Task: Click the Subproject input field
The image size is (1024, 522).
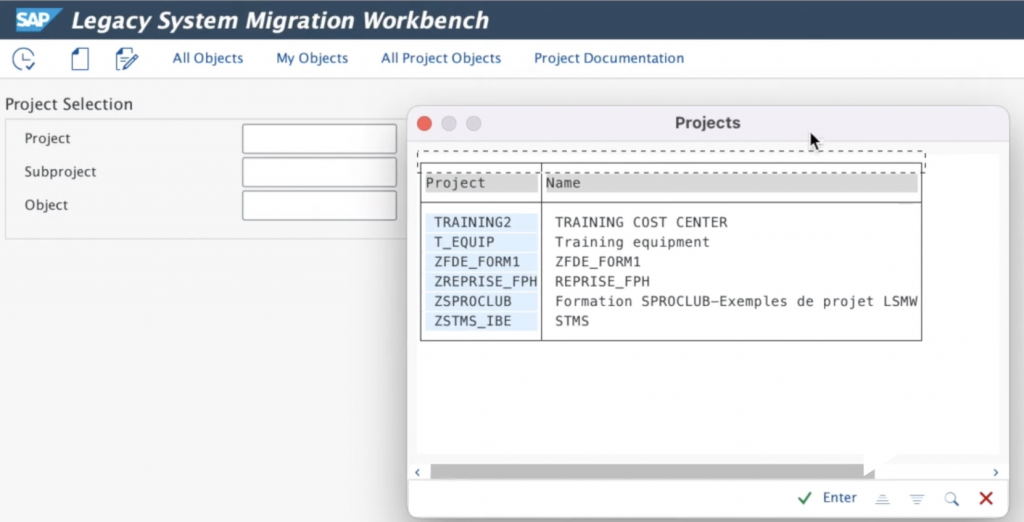Action: 319,172
